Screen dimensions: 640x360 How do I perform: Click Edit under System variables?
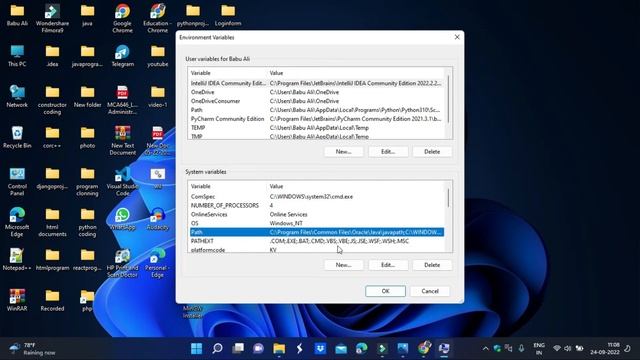[x=388, y=265]
